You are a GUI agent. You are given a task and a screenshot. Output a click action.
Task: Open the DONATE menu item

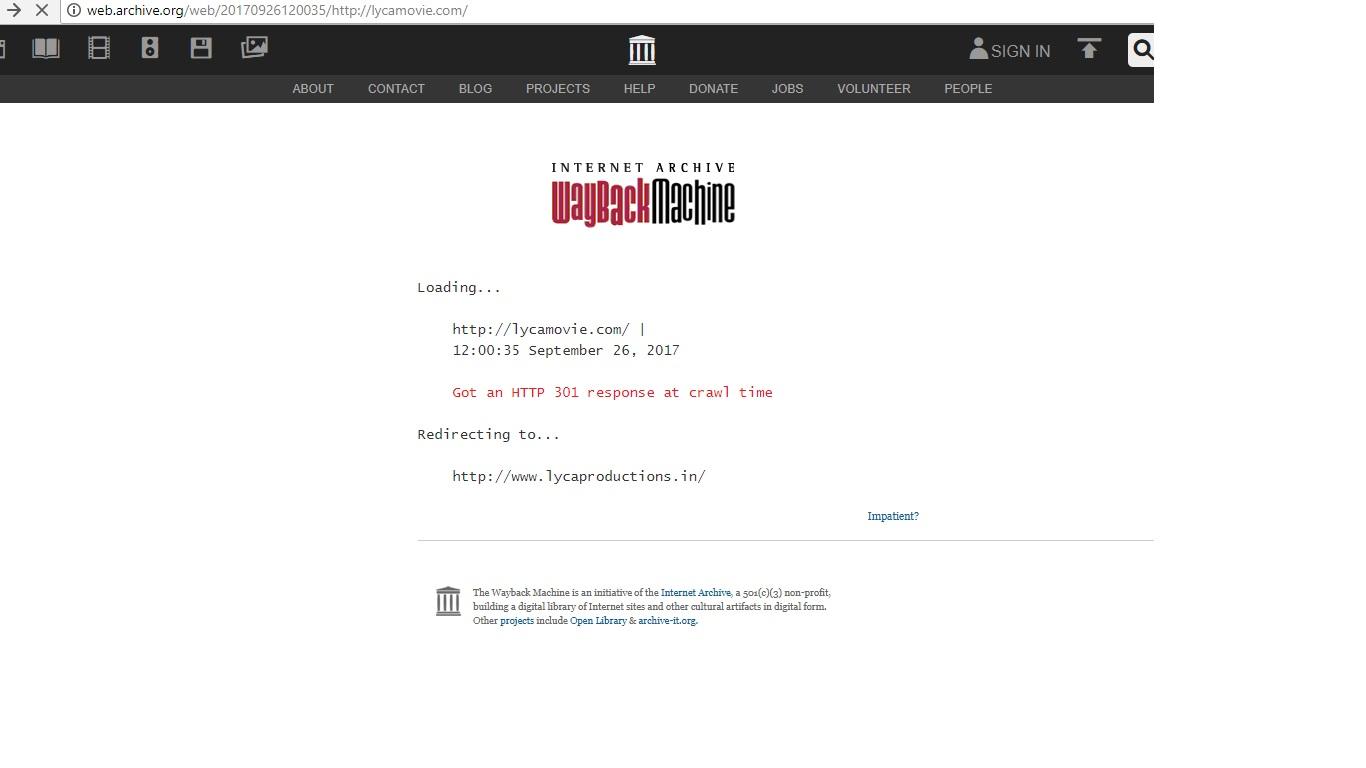click(713, 89)
